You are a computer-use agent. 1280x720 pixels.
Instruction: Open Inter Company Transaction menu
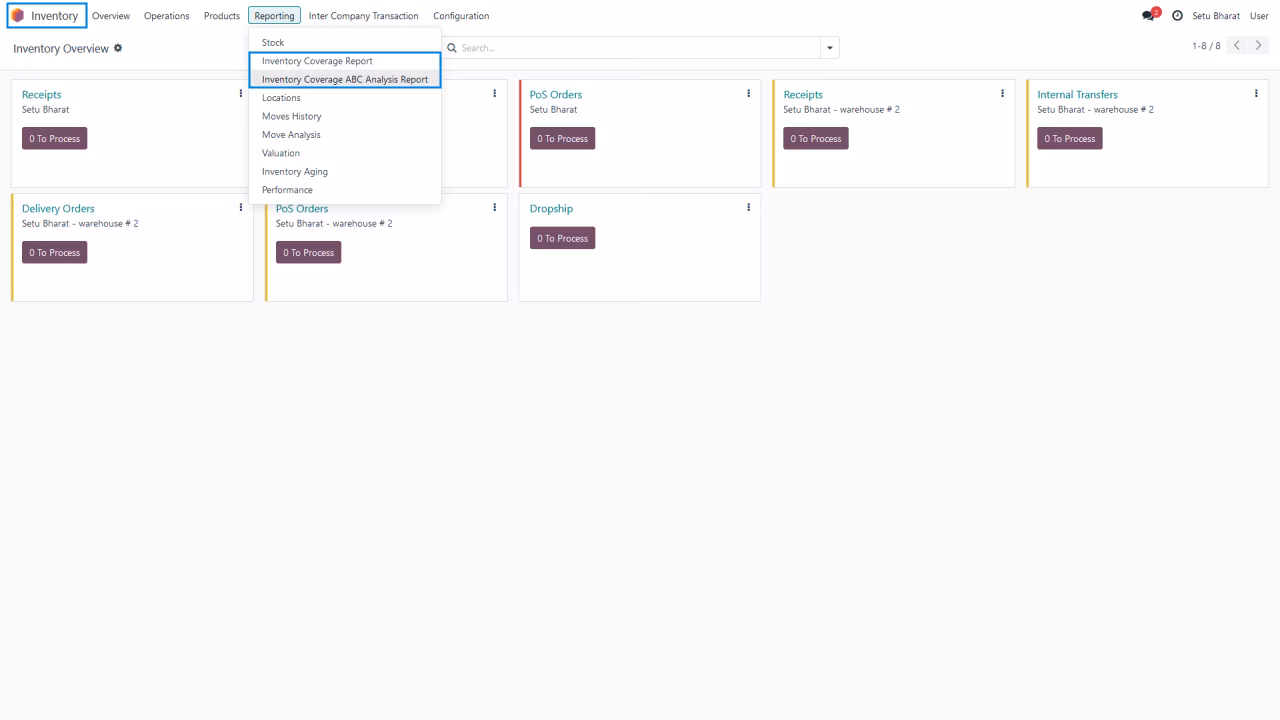coord(364,16)
